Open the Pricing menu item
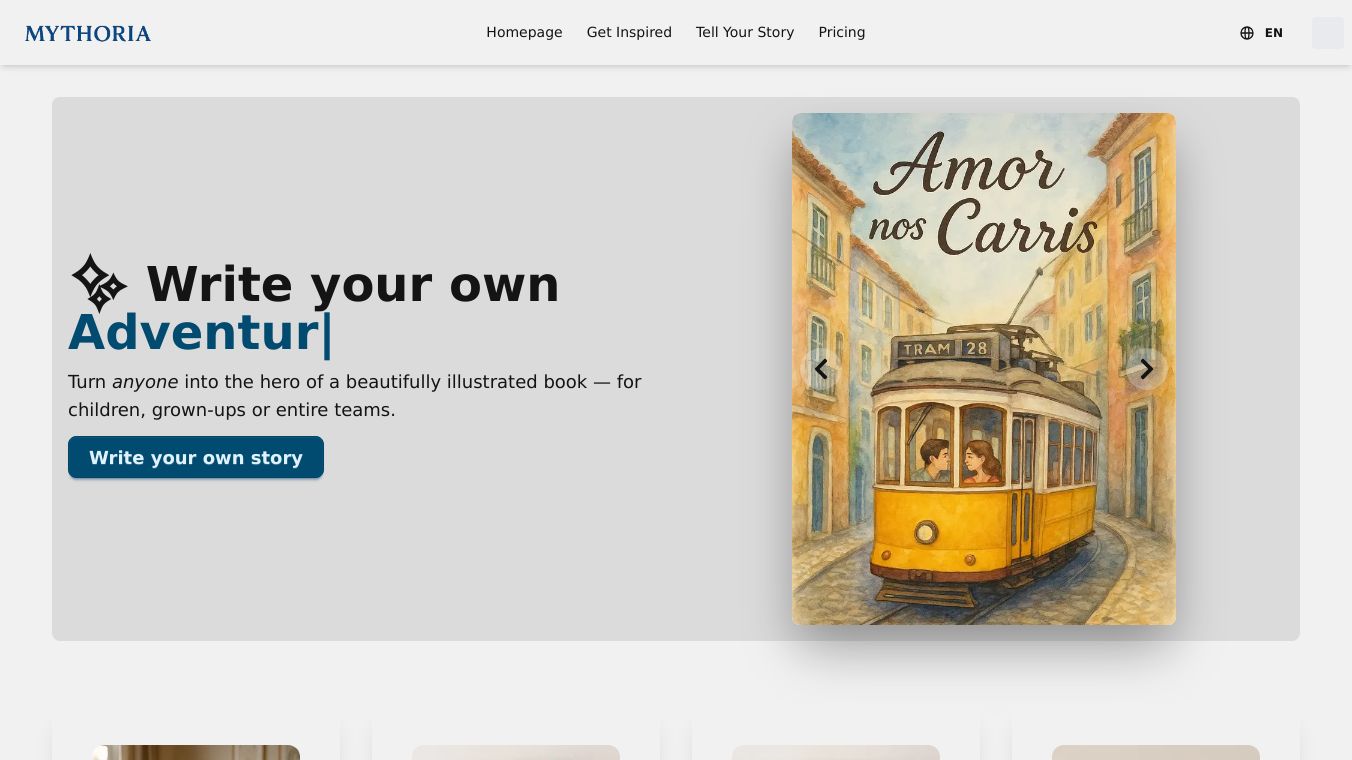Screen dimensions: 1352x760 (842, 32)
